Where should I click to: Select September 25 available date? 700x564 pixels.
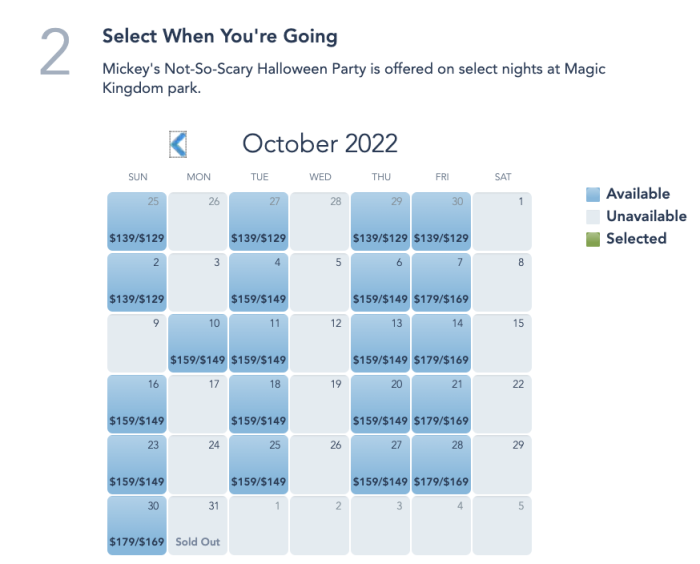tap(137, 221)
